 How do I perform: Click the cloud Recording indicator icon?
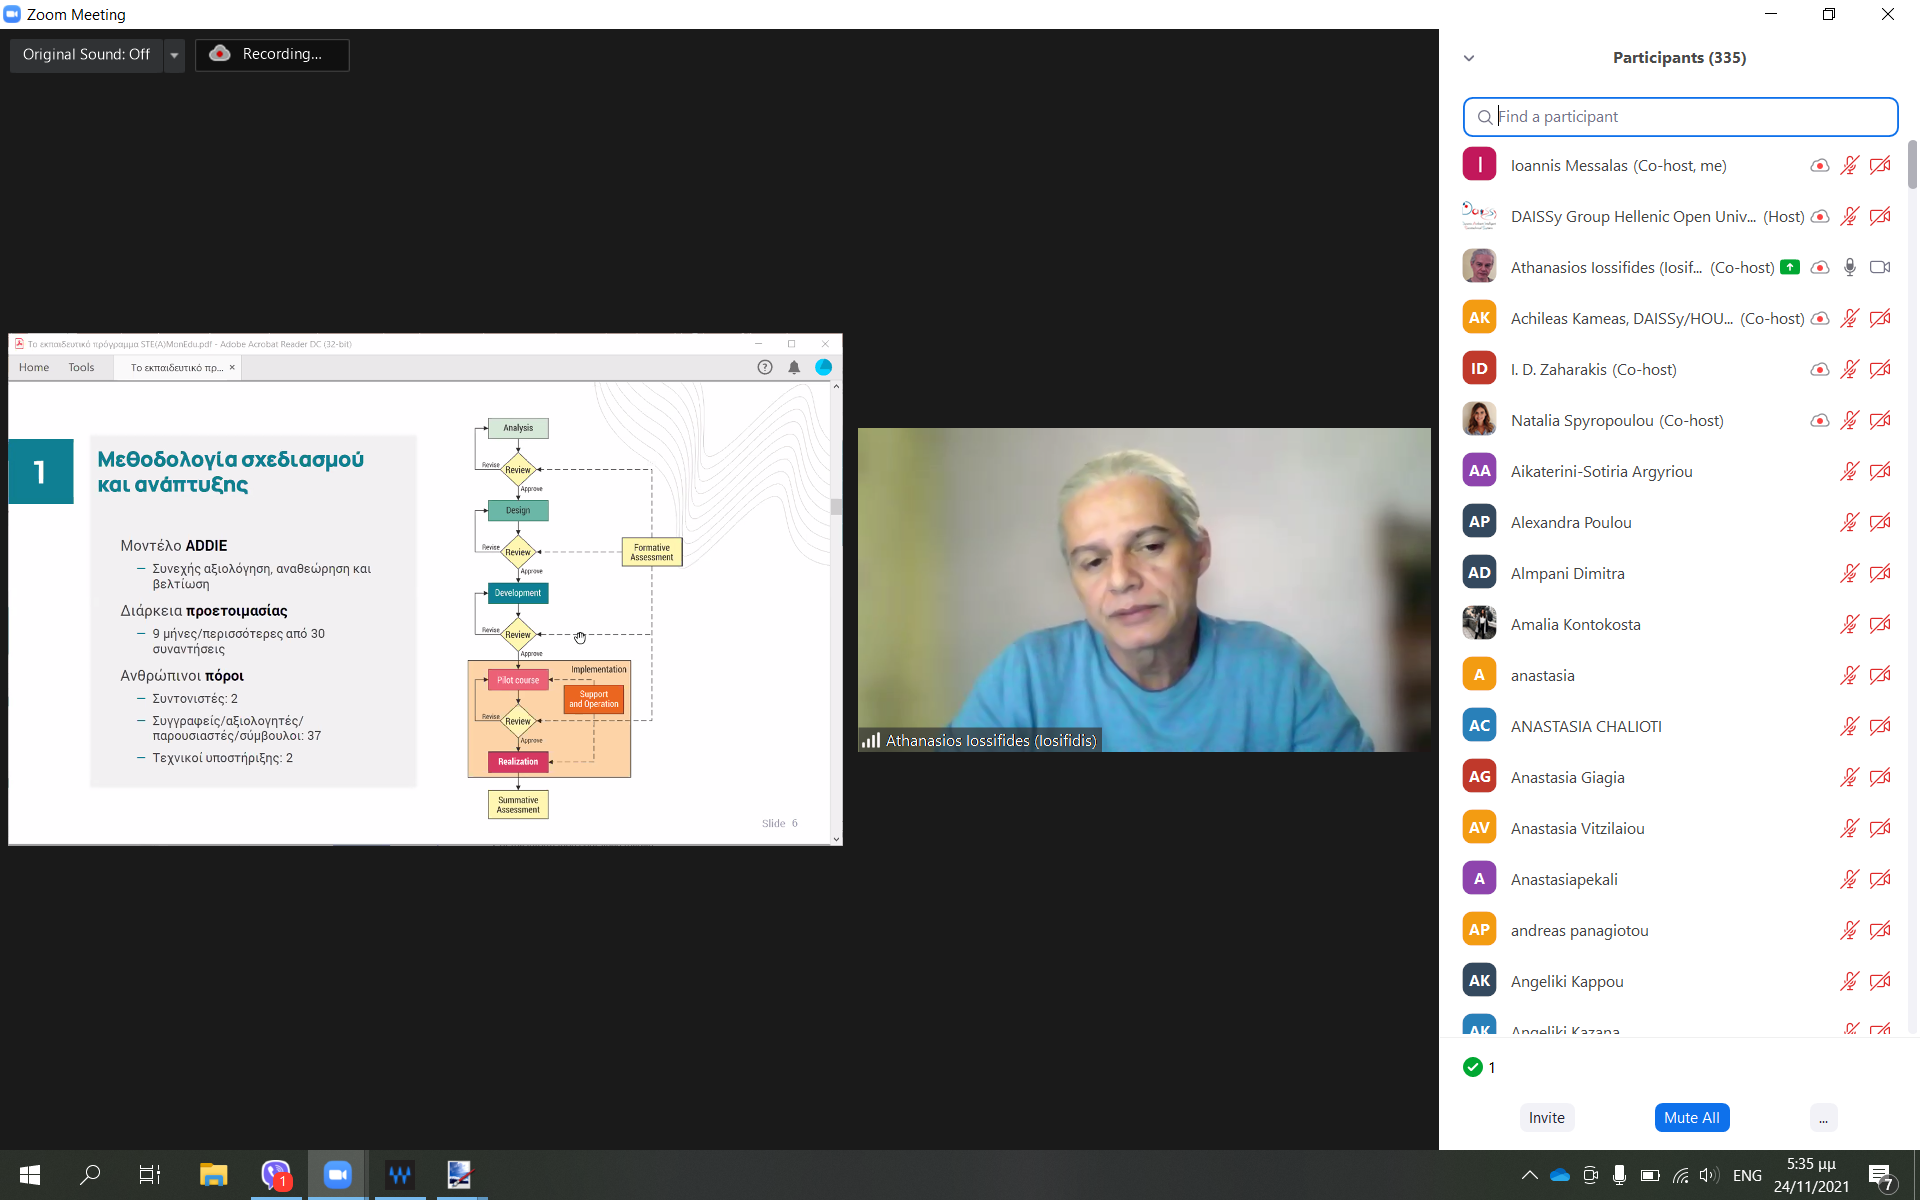click(220, 54)
